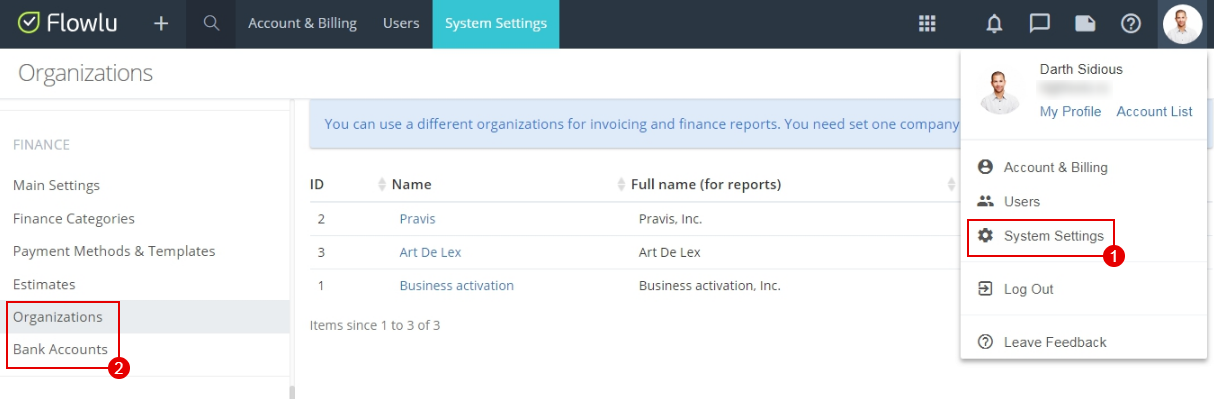1214x399 pixels.
Task: Click the Account & Billing person icon
Action: [985, 167]
